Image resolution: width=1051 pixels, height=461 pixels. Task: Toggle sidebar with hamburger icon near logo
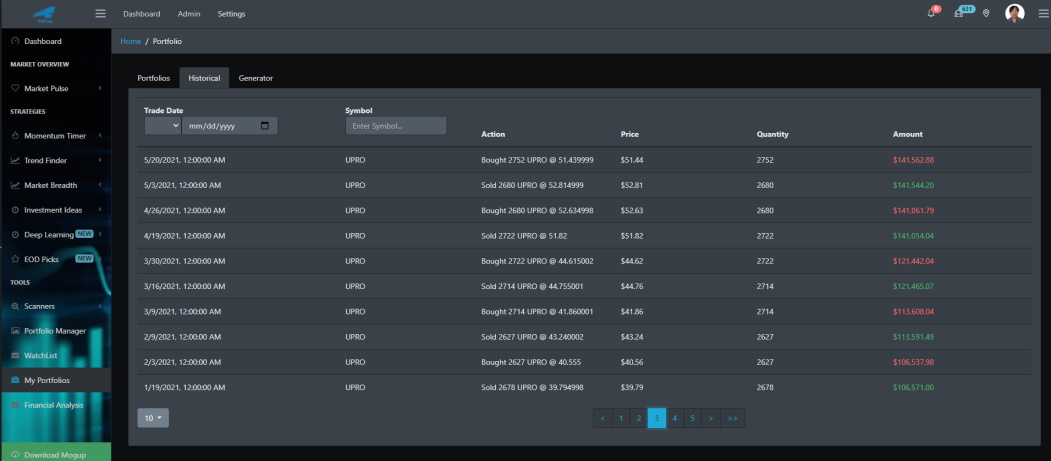(x=101, y=13)
